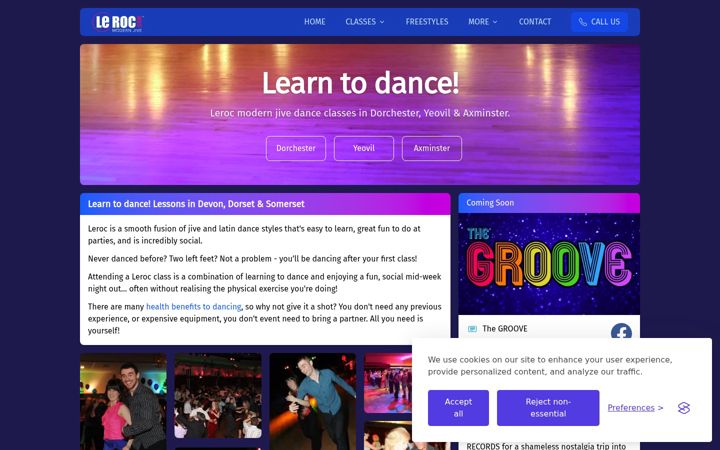Select the Yeovil class button
720x450 pixels.
click(364, 148)
